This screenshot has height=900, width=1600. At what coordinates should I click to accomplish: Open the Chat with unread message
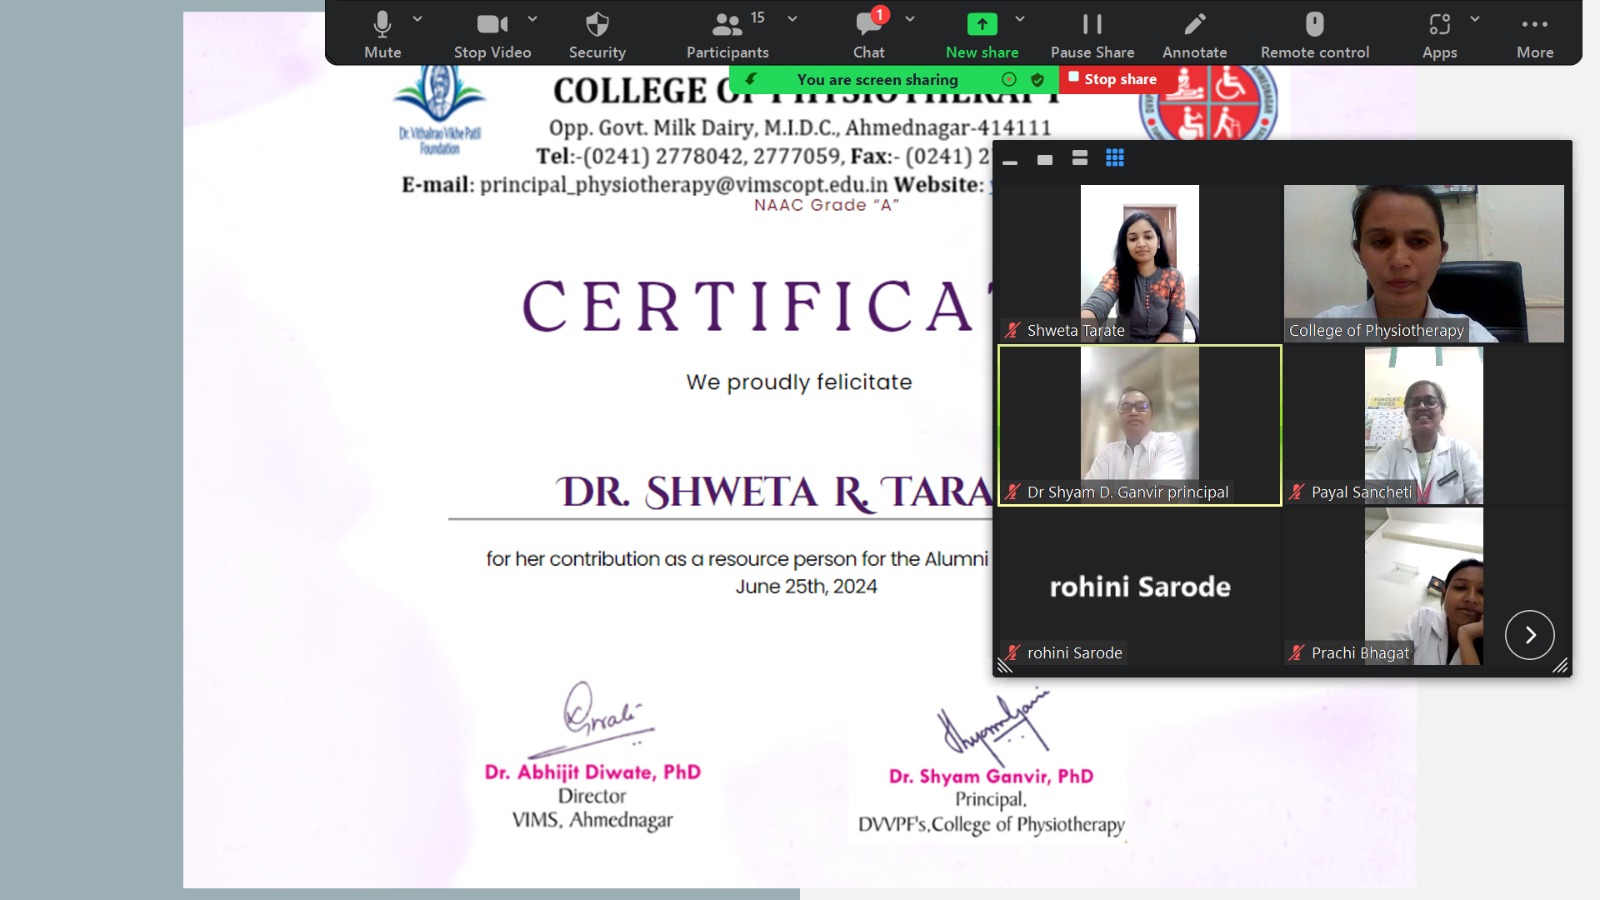868,34
